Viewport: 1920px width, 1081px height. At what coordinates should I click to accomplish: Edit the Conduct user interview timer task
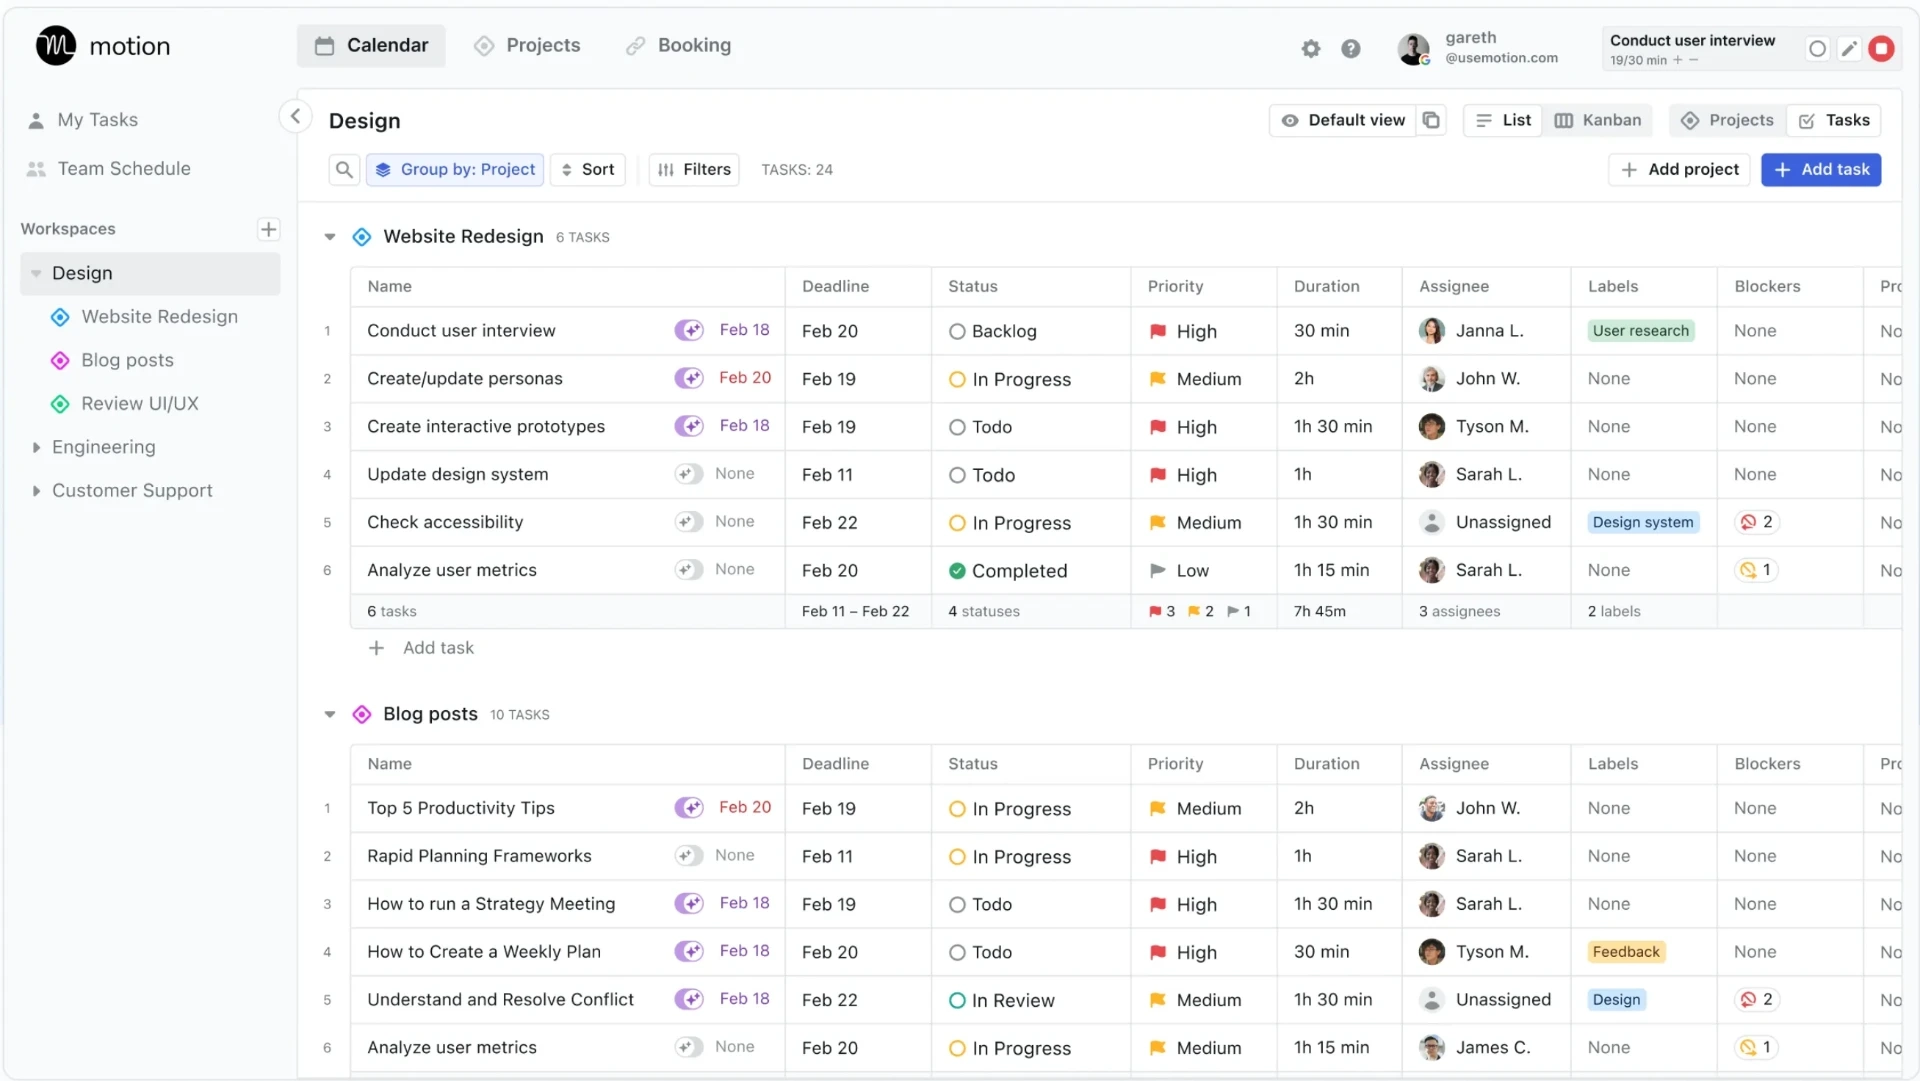point(1849,47)
